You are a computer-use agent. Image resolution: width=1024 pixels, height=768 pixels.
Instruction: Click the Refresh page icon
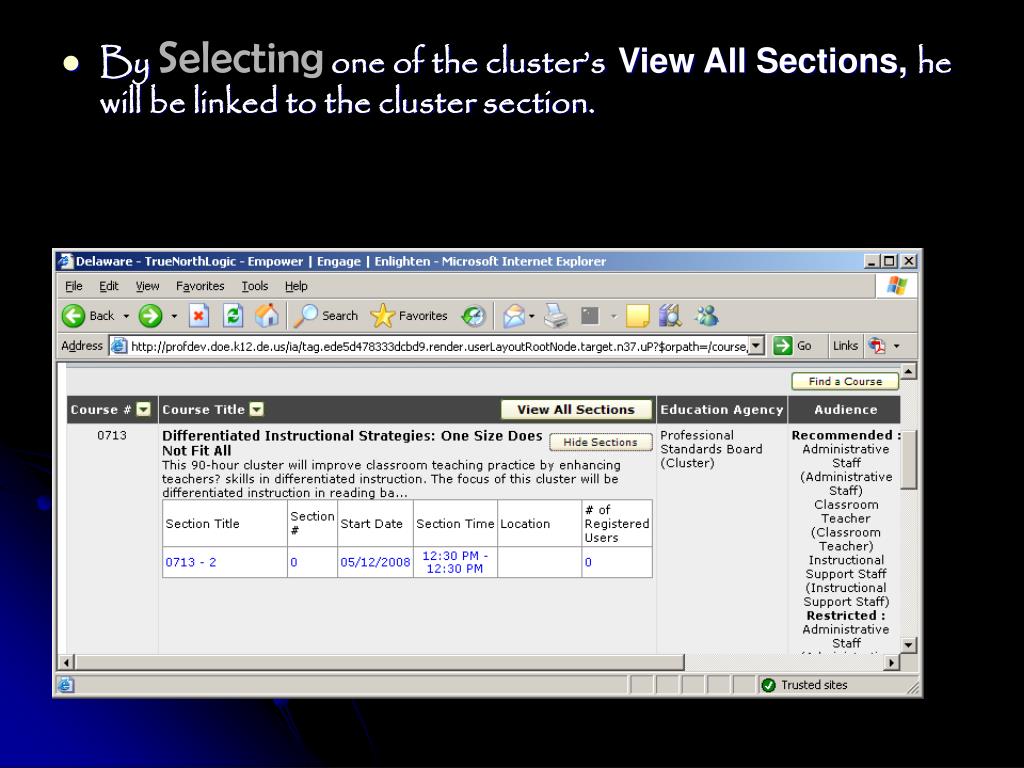(x=233, y=316)
